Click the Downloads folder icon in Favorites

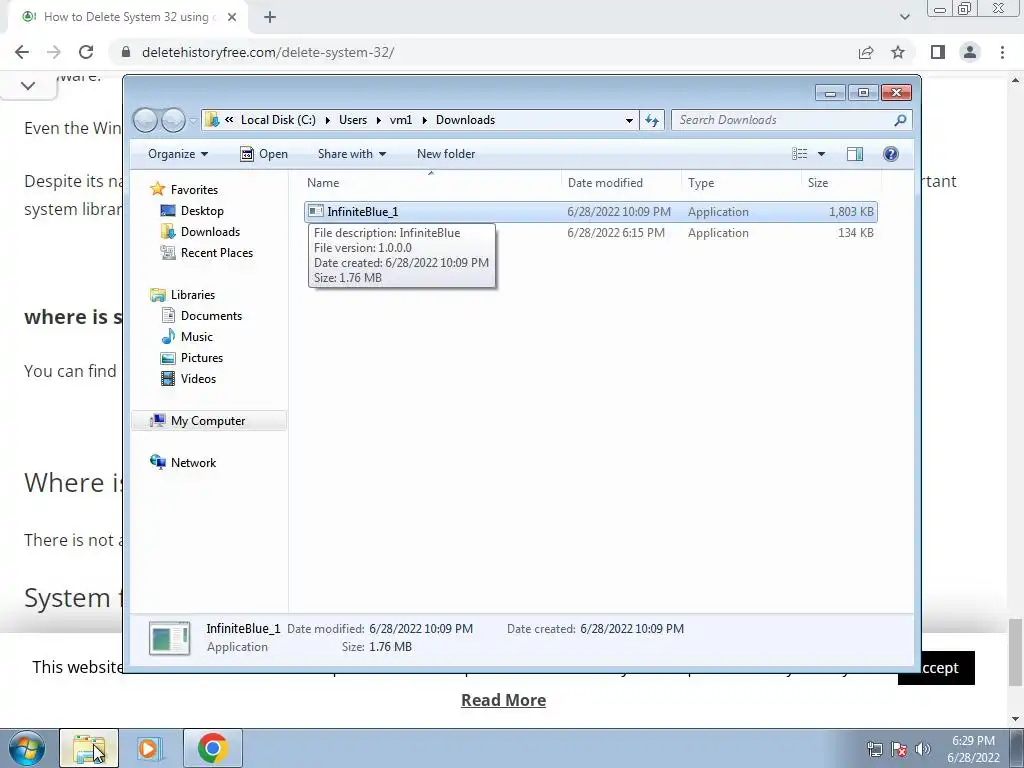coord(168,232)
